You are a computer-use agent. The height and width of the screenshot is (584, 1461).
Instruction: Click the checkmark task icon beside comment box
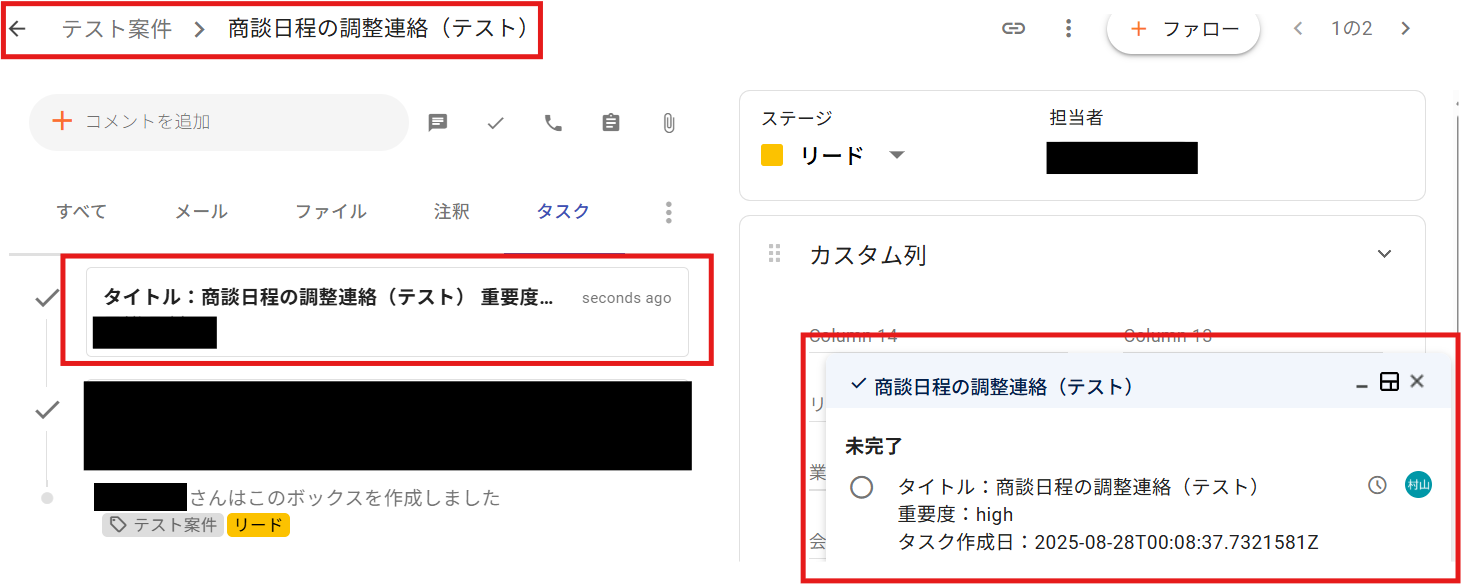coord(495,122)
